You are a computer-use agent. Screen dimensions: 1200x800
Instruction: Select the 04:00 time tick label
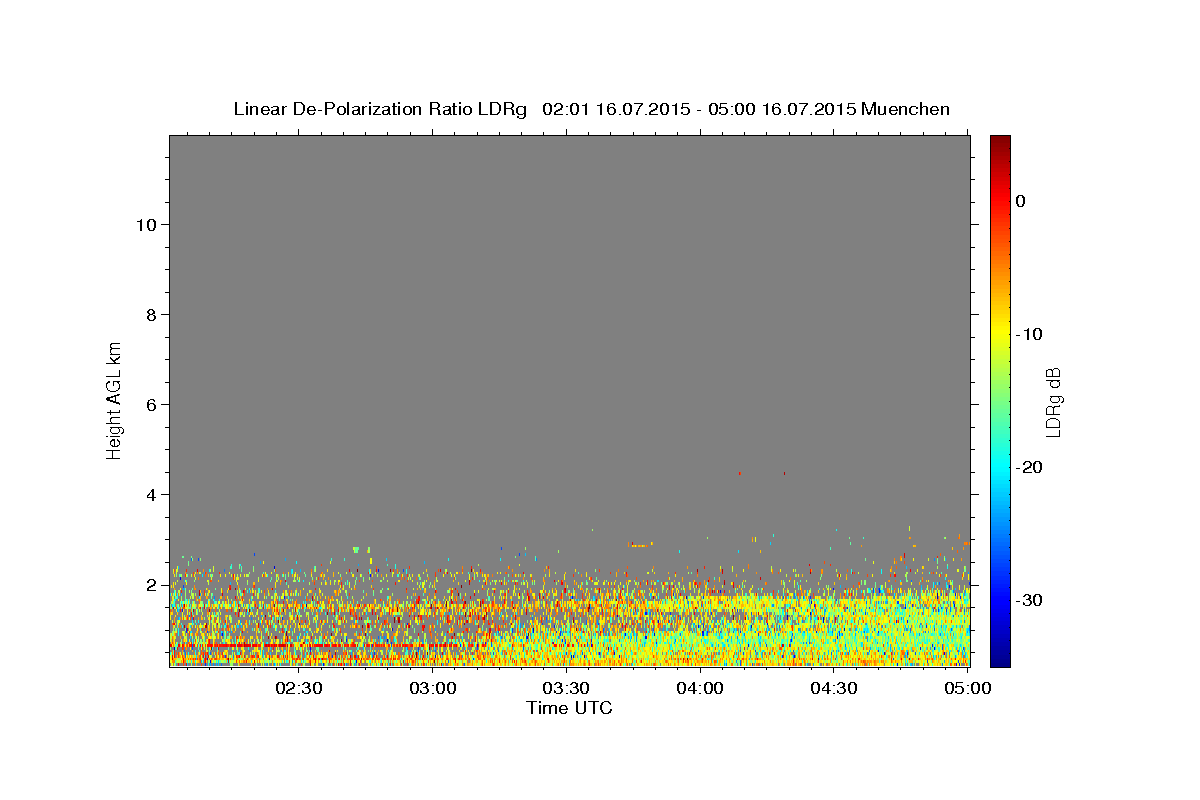[700, 688]
